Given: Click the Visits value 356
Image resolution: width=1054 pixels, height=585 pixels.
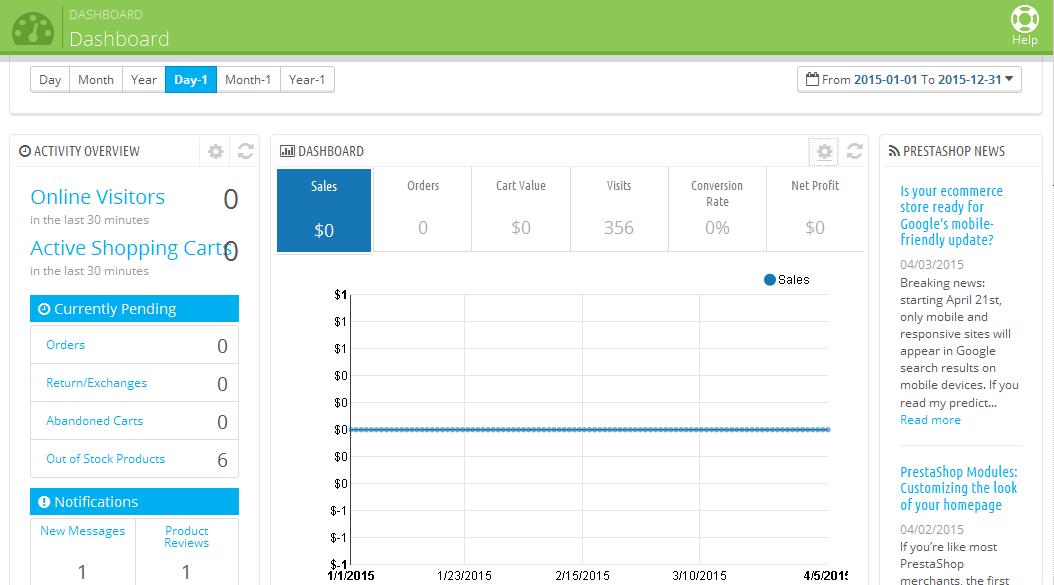Looking at the screenshot, I should click(x=618, y=228).
